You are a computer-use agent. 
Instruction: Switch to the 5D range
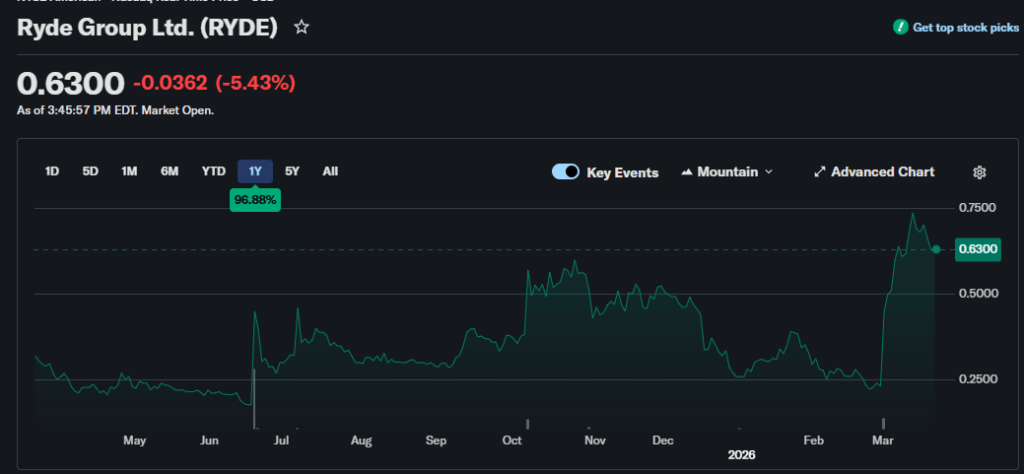point(90,171)
